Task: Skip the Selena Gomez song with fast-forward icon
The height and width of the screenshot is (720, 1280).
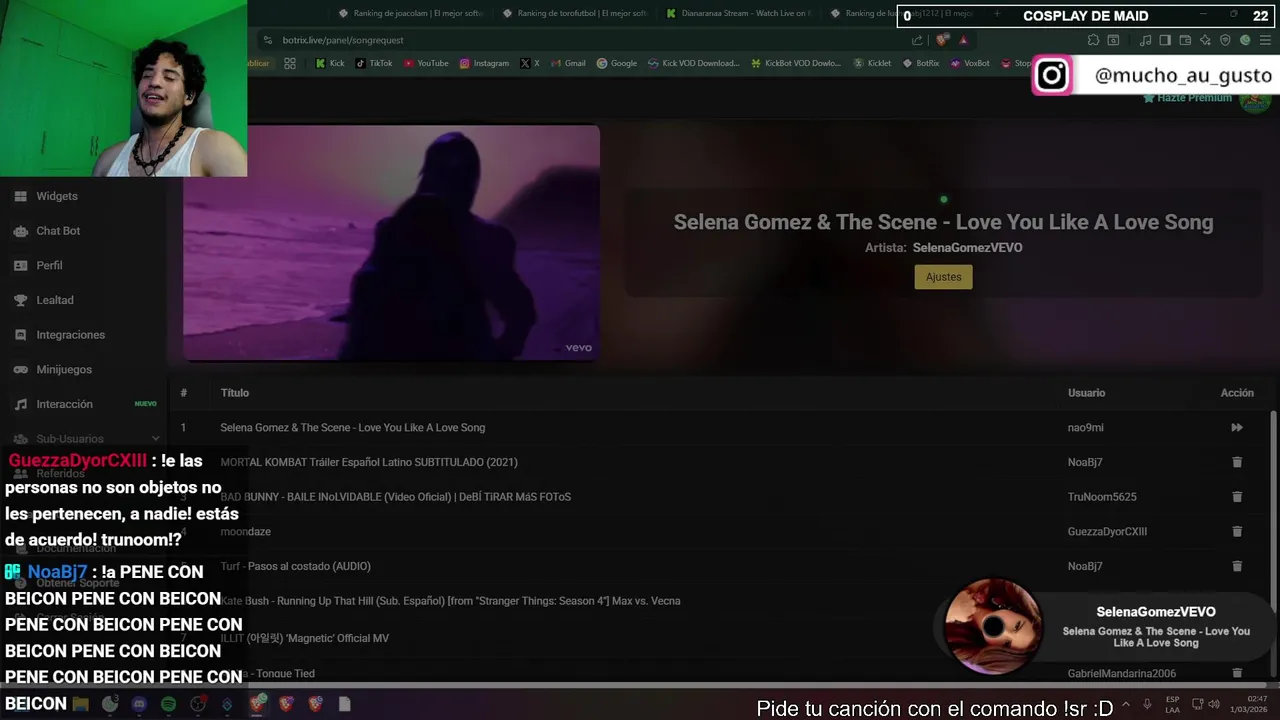Action: pos(1237,427)
